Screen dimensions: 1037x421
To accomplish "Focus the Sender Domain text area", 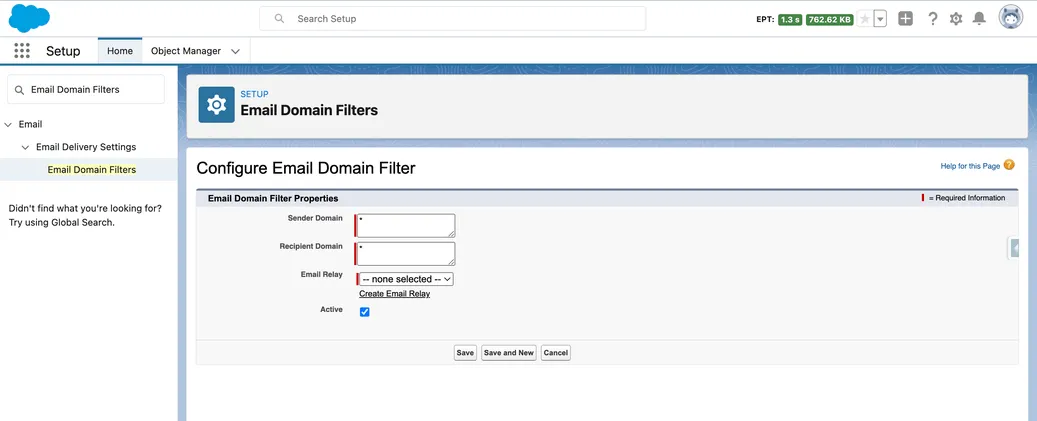I will pos(406,225).
